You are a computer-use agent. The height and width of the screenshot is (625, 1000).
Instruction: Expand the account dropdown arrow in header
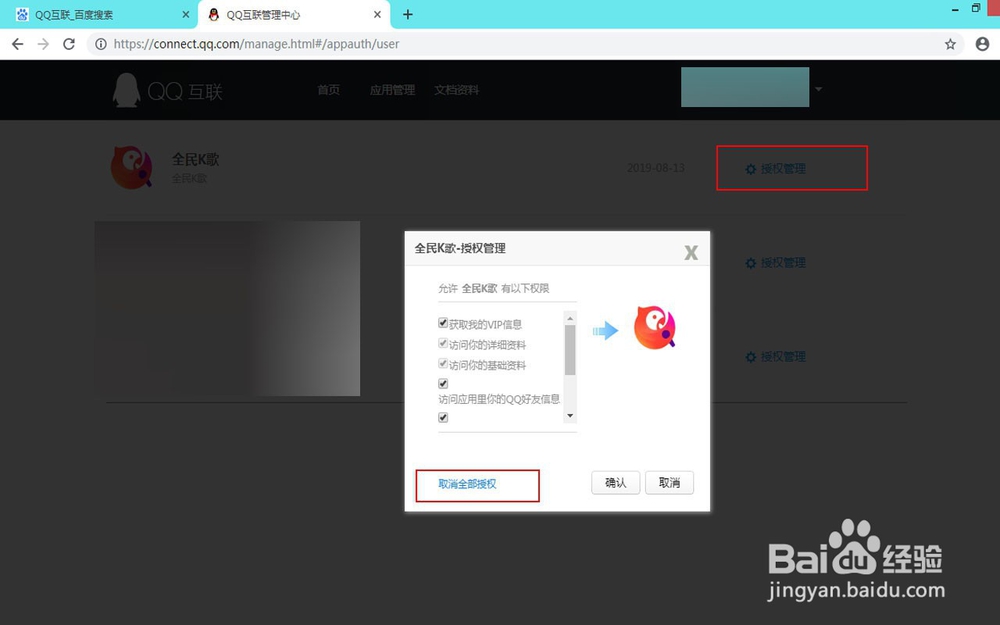tap(818, 89)
